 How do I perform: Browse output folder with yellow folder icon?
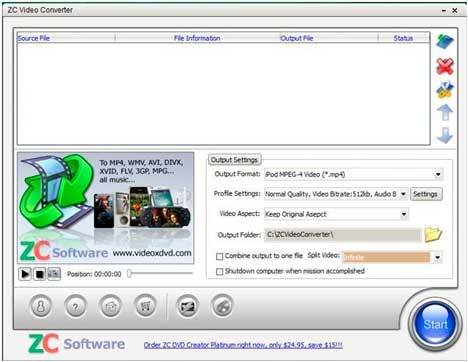pos(433,234)
